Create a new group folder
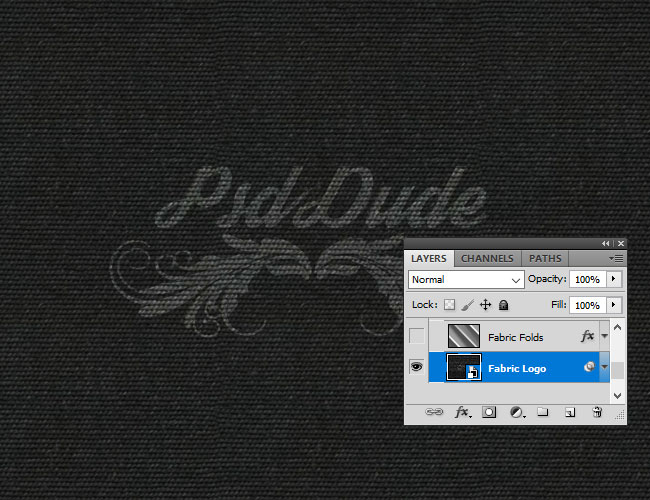 click(543, 412)
